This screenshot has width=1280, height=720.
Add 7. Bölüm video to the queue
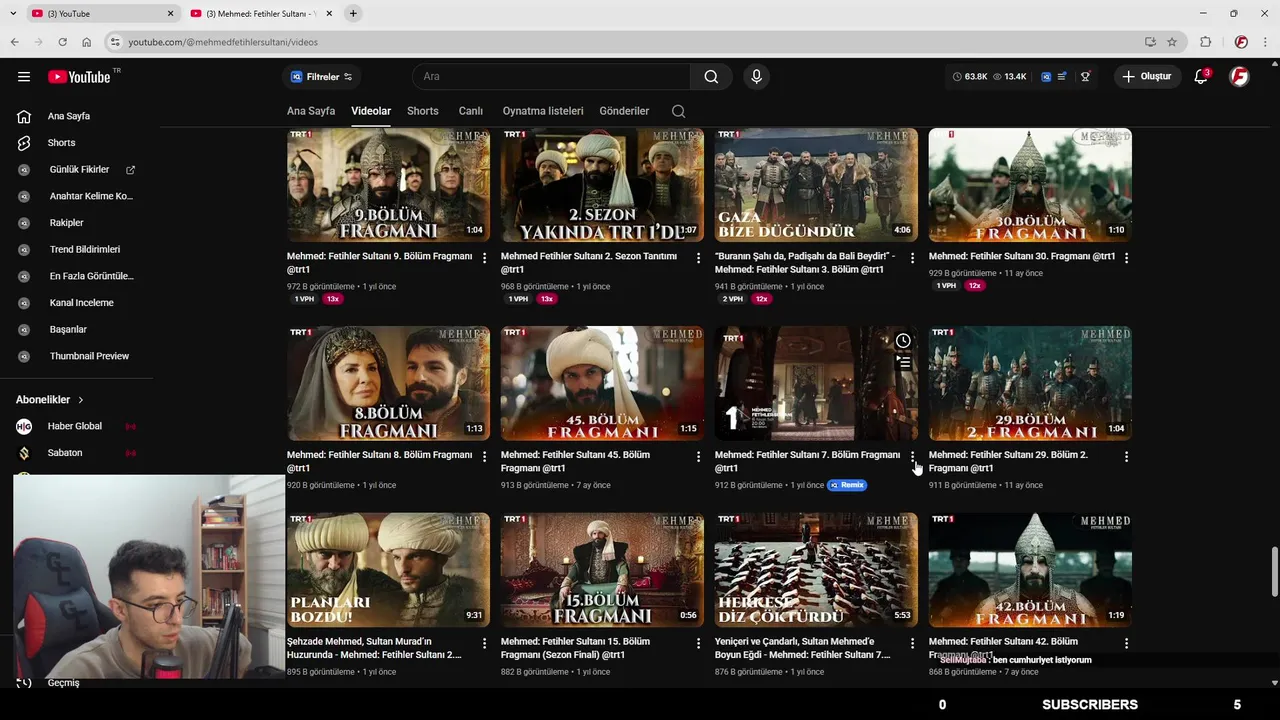[903, 362]
